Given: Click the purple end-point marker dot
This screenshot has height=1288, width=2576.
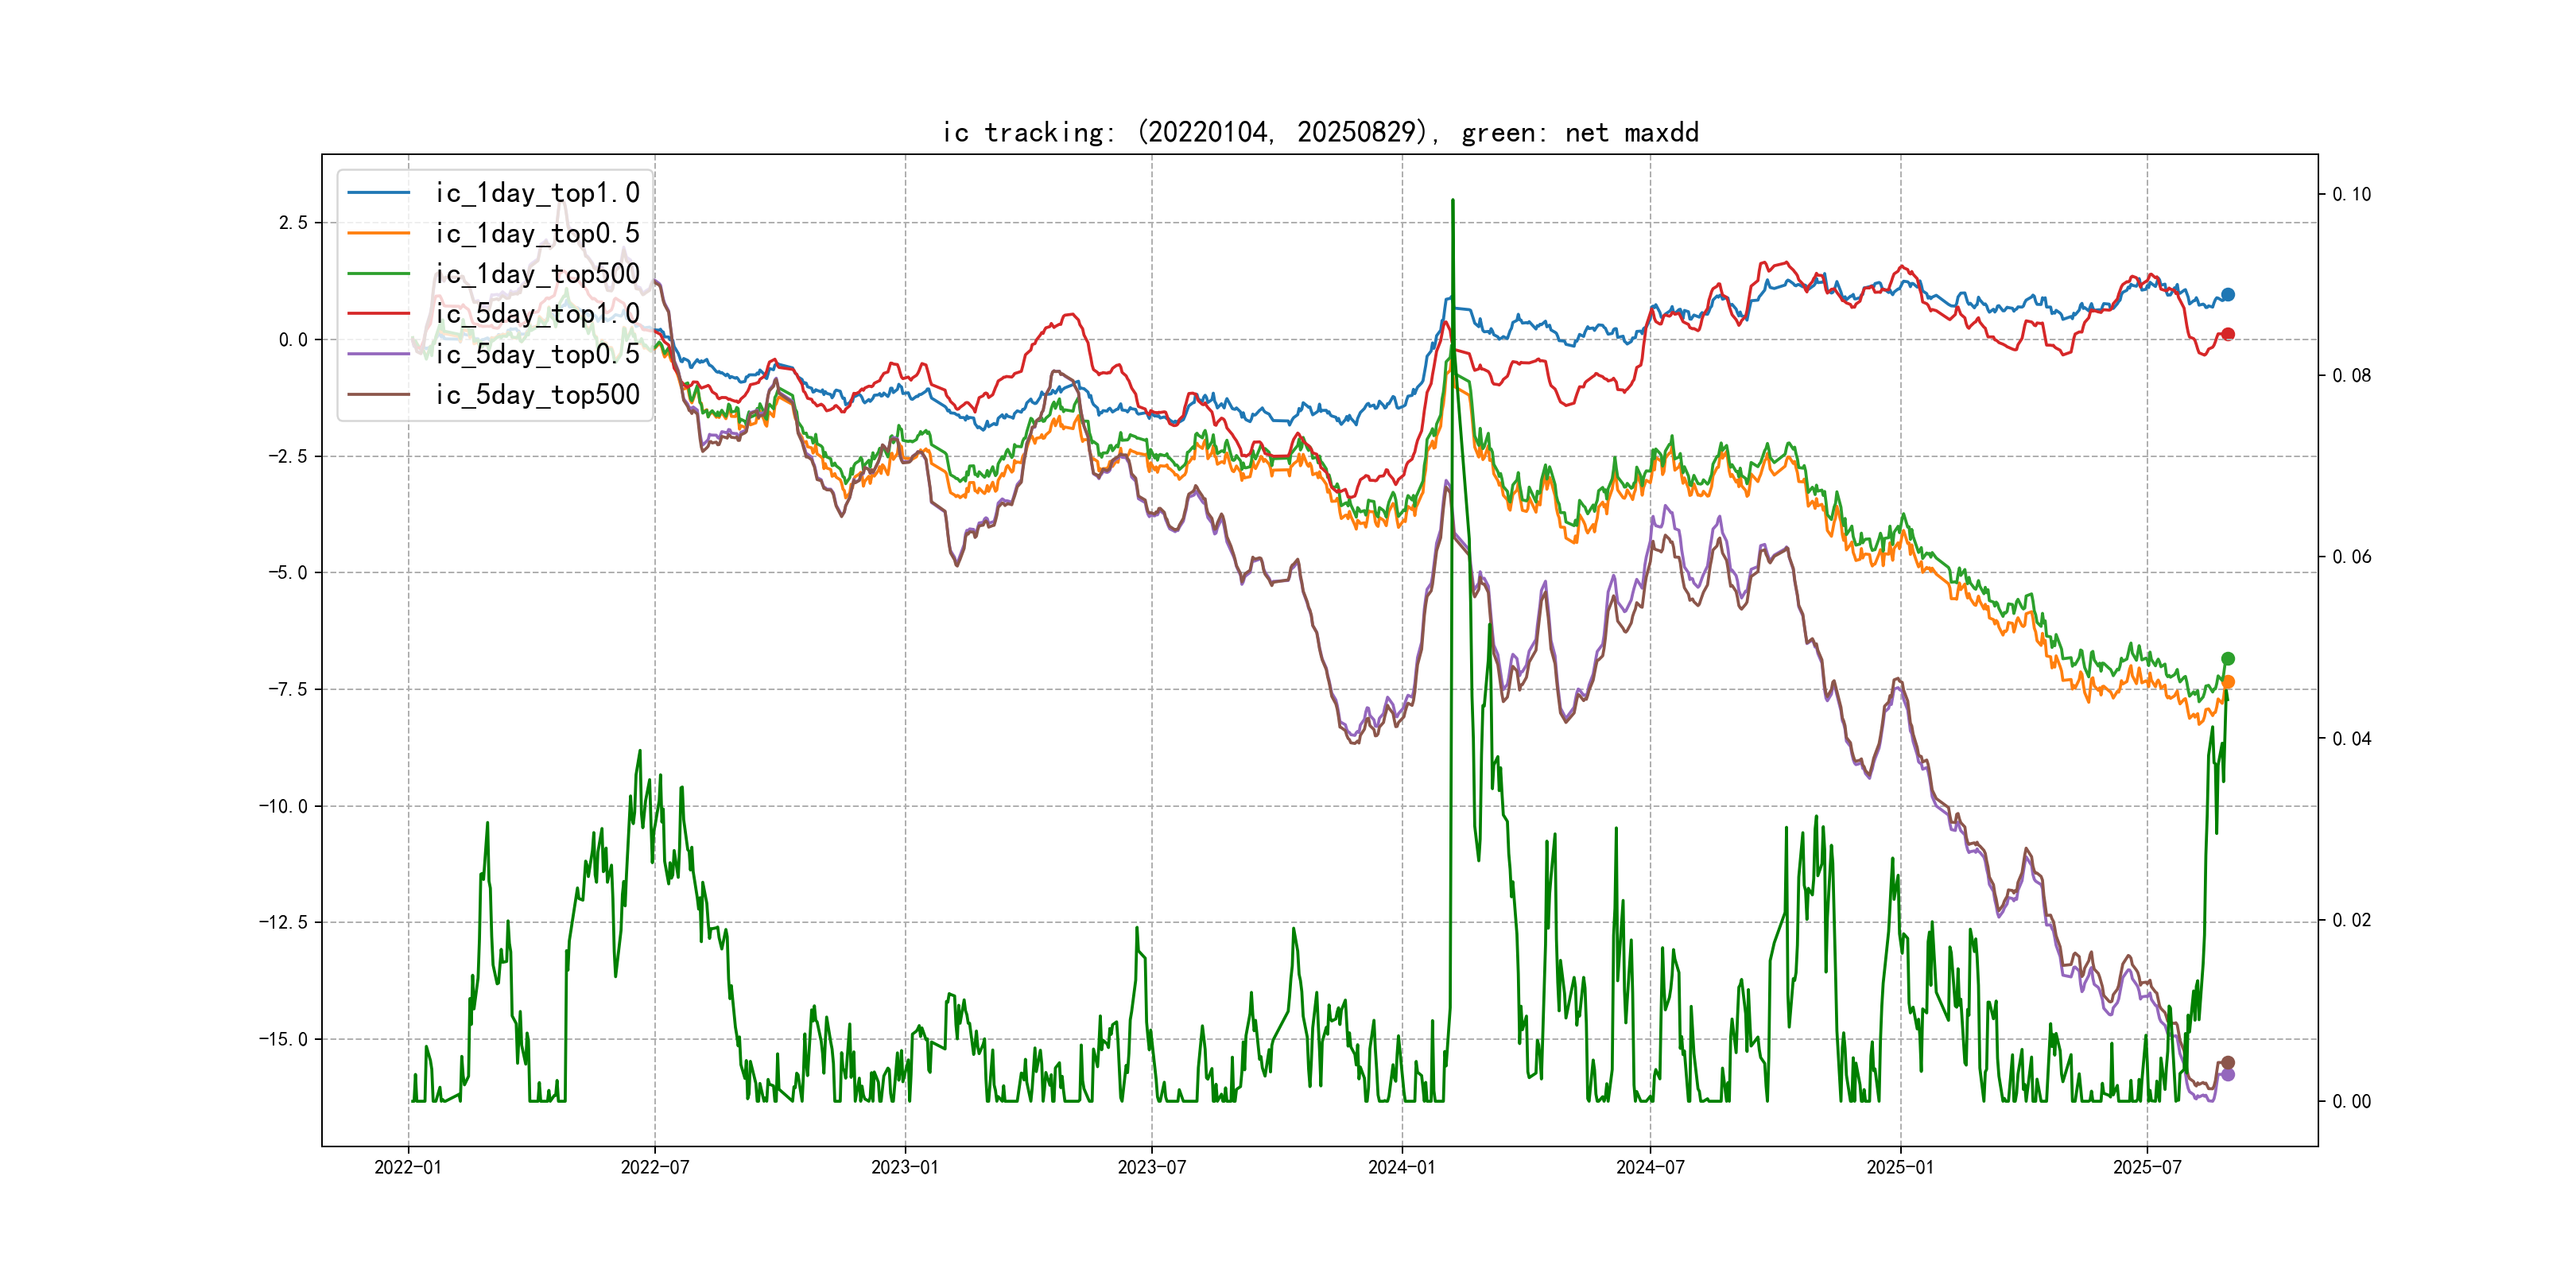Looking at the screenshot, I should (x=2227, y=1075).
